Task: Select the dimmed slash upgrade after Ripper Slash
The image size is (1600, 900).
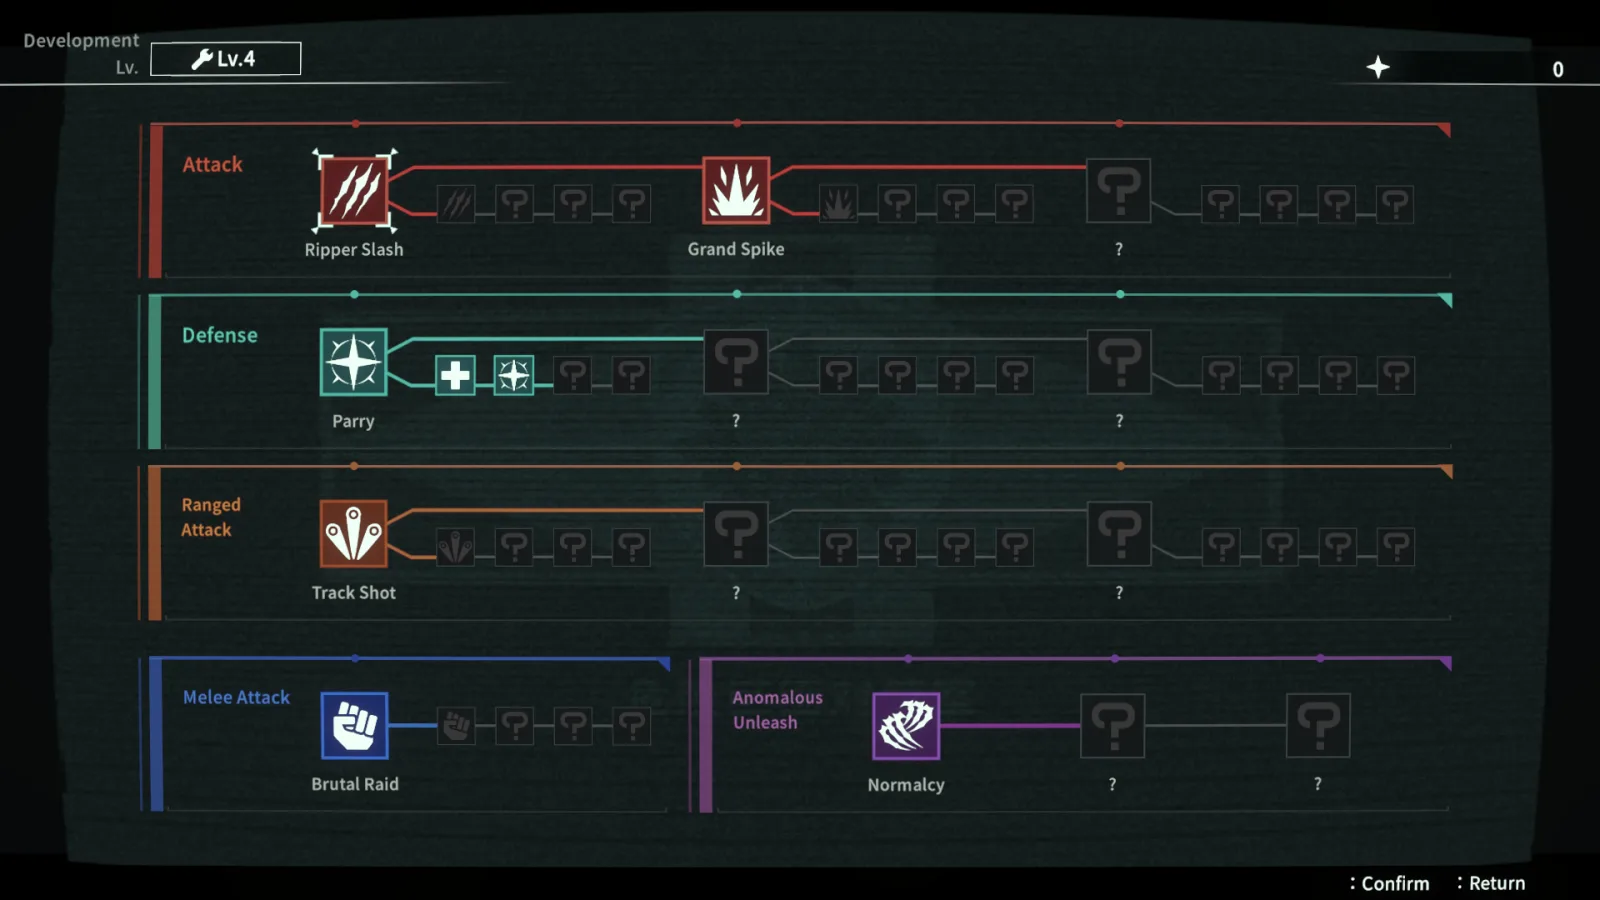Action: pyautogui.click(x=456, y=204)
